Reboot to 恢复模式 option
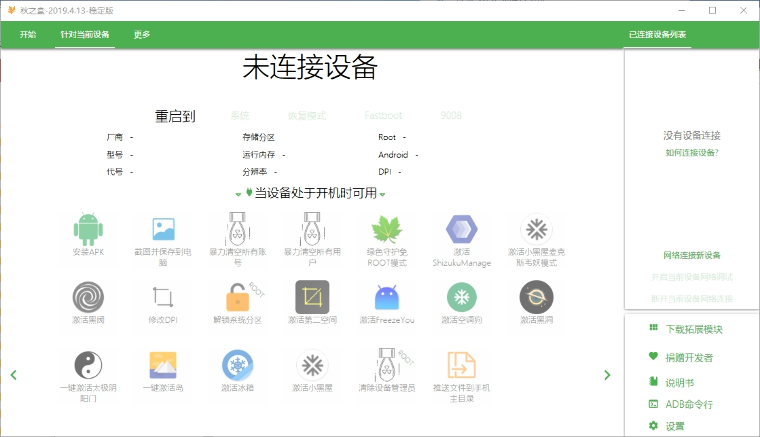This screenshot has height=437, width=760. click(x=307, y=115)
